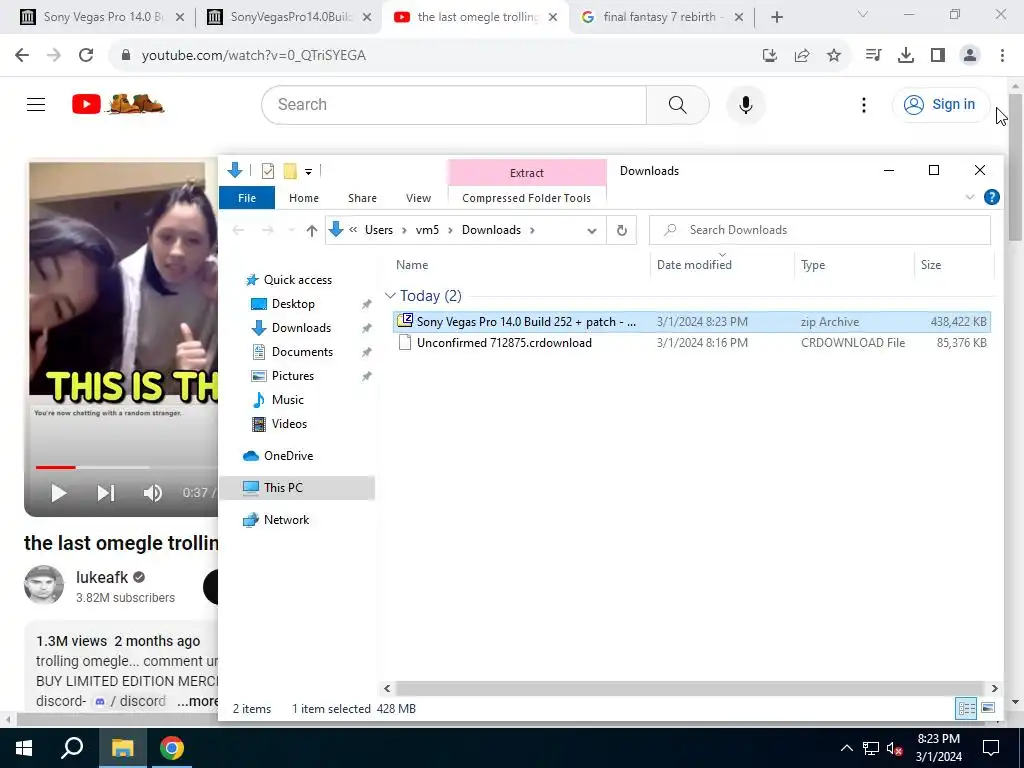Open Chrome media control icon
This screenshot has width=1024, height=768.
[x=873, y=56]
